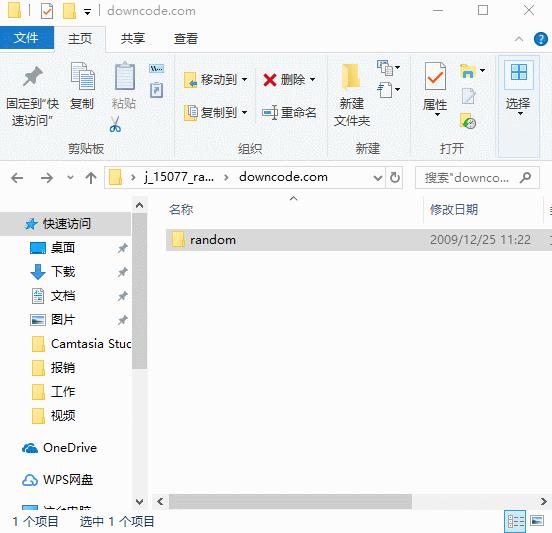Open the address bar history dropdown

click(378, 178)
